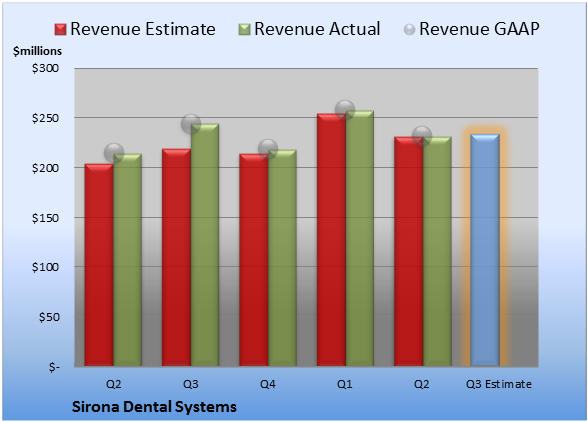The width and height of the screenshot is (588, 422).
Task: Click the GAAP sphere marker above Q1
Action: point(345,110)
